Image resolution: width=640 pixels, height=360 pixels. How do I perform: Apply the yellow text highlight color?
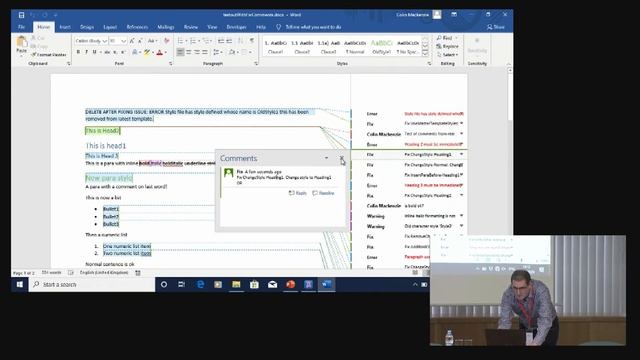(147, 52)
